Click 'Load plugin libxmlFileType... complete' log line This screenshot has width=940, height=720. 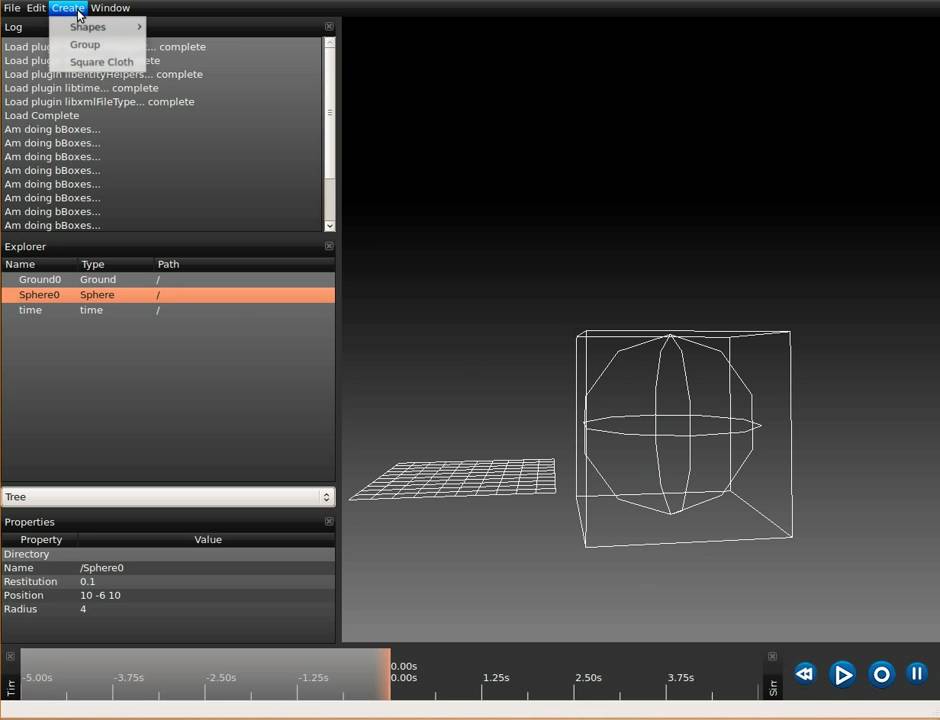tap(99, 101)
